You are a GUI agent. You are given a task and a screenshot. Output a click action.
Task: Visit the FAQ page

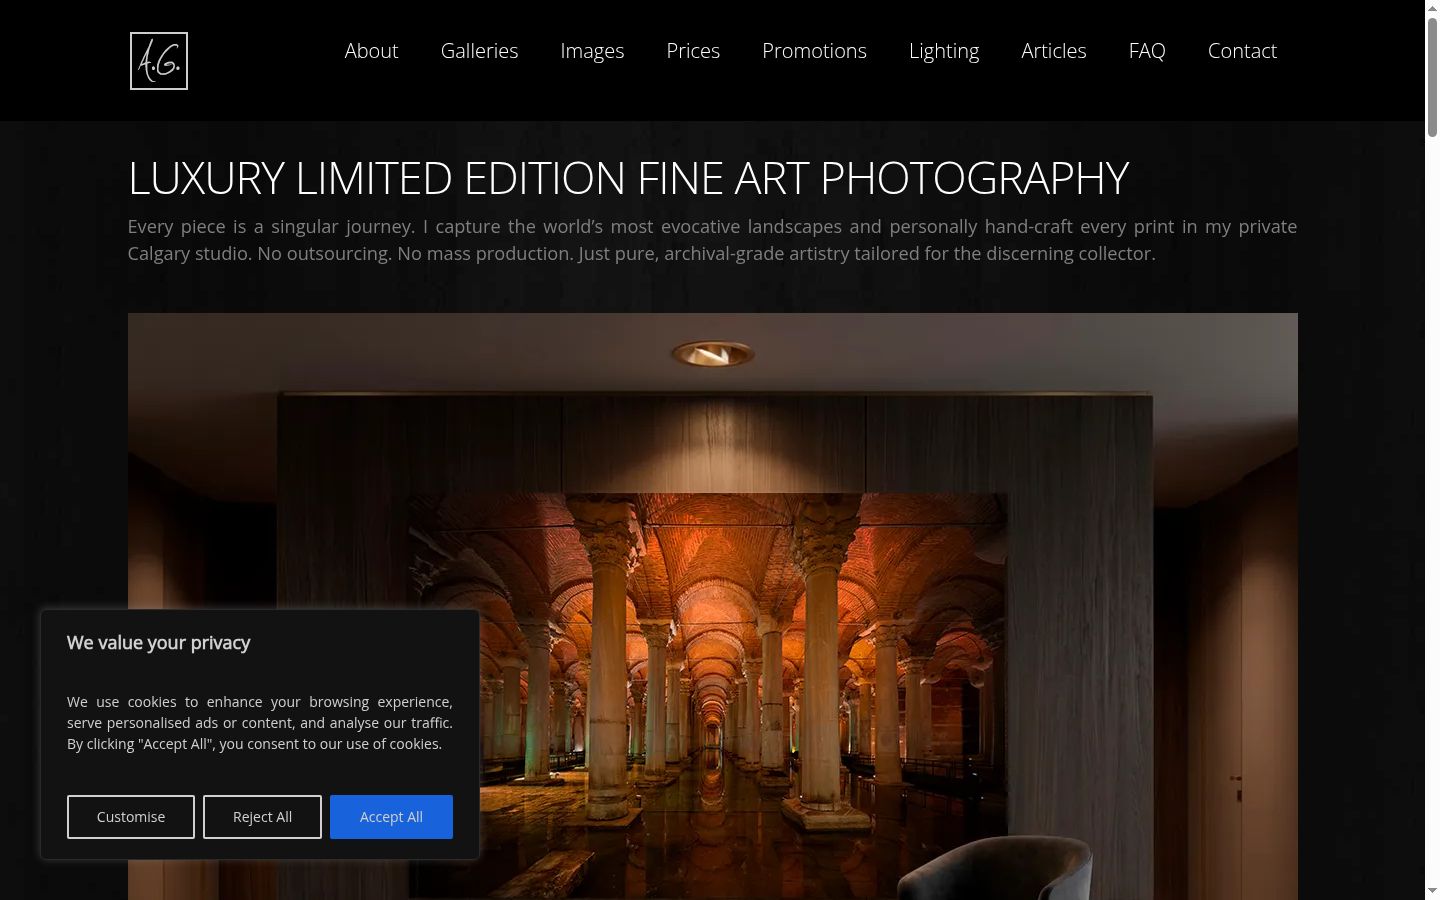coord(1147,51)
